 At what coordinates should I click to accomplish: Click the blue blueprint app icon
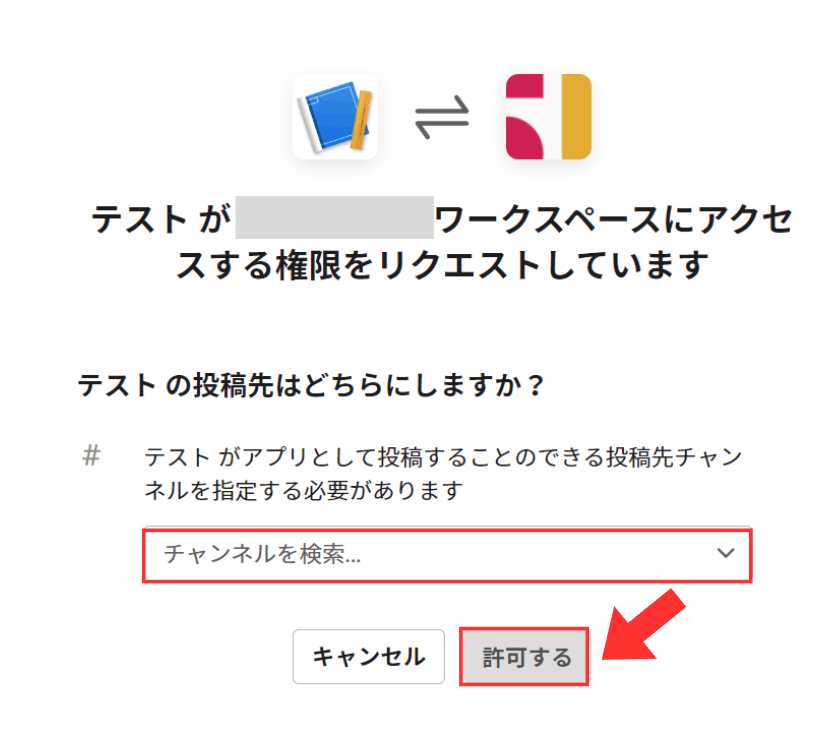[335, 116]
